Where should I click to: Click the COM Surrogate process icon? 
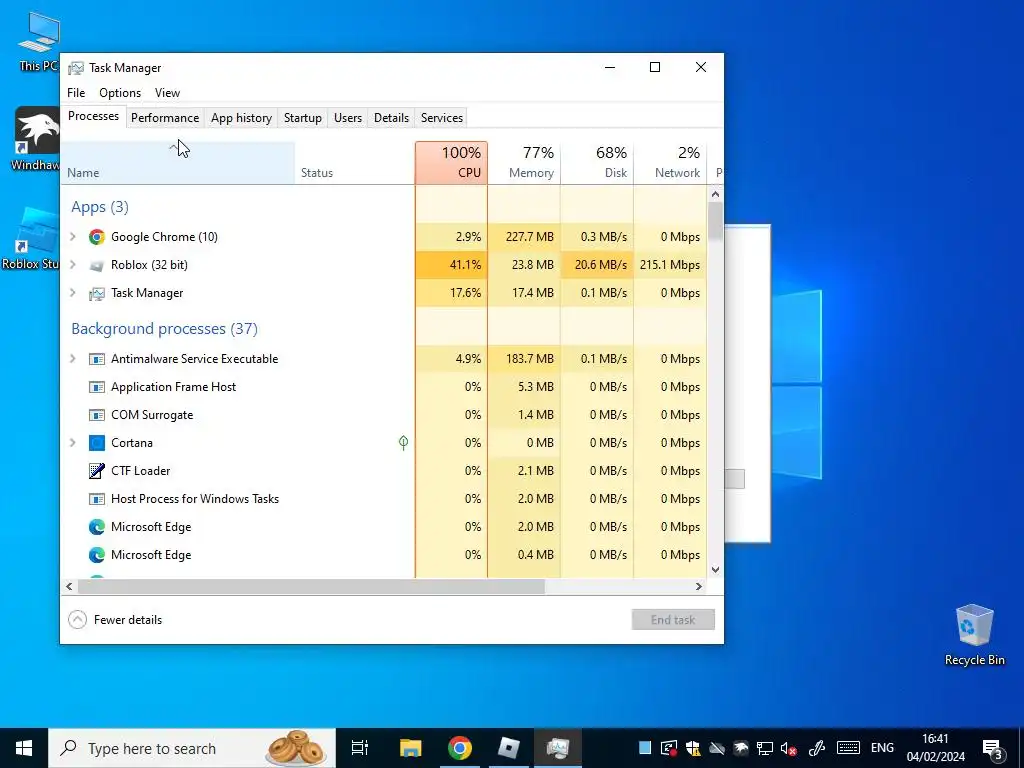click(97, 415)
